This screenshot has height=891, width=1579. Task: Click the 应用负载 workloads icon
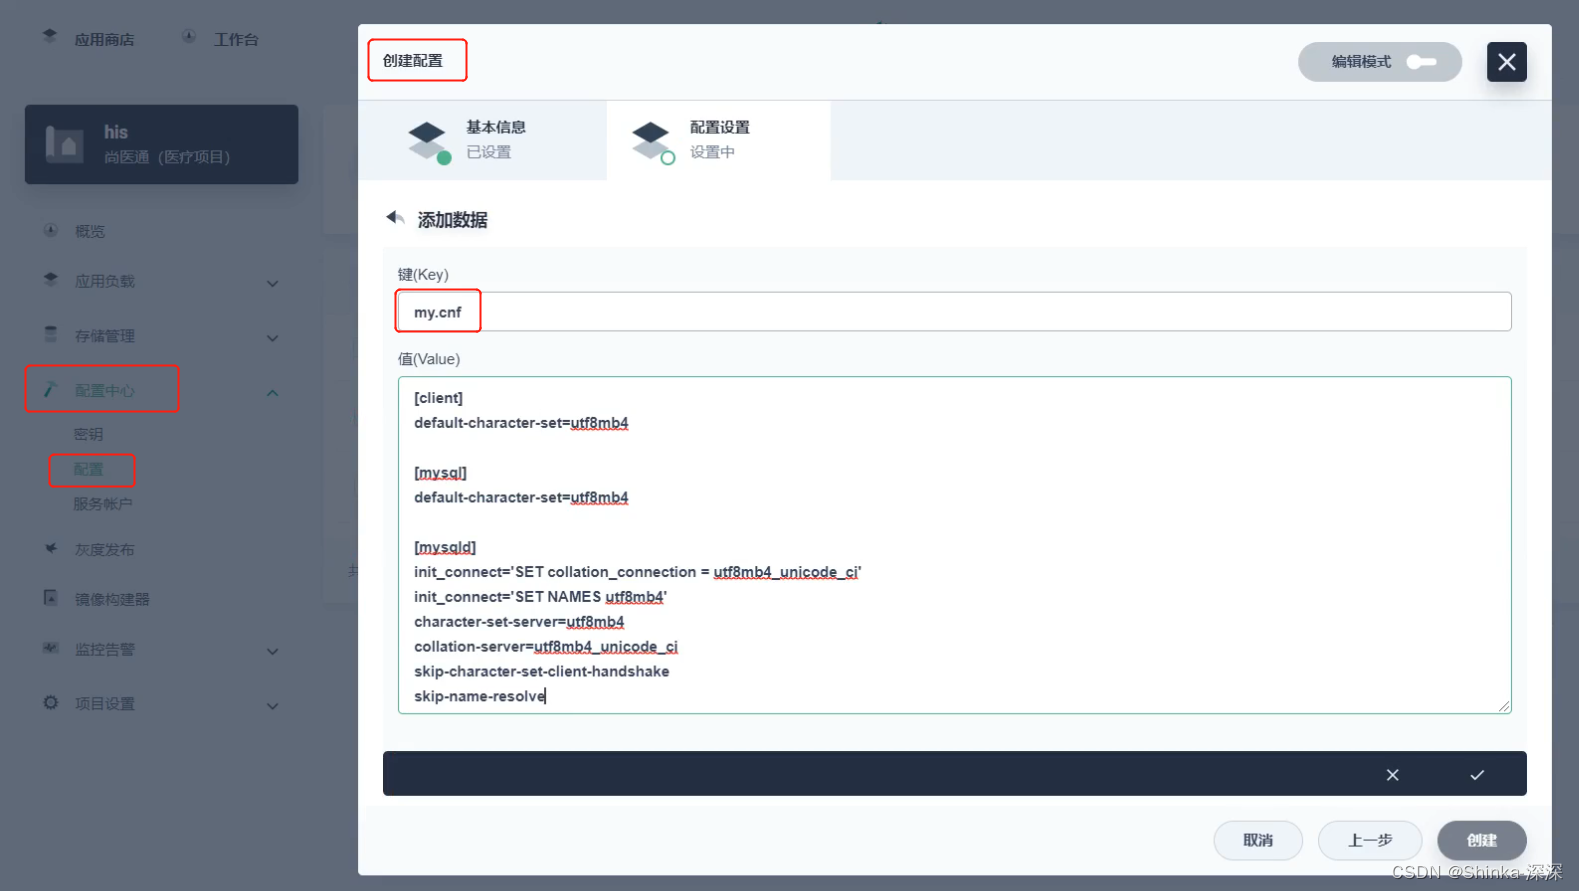(x=50, y=280)
